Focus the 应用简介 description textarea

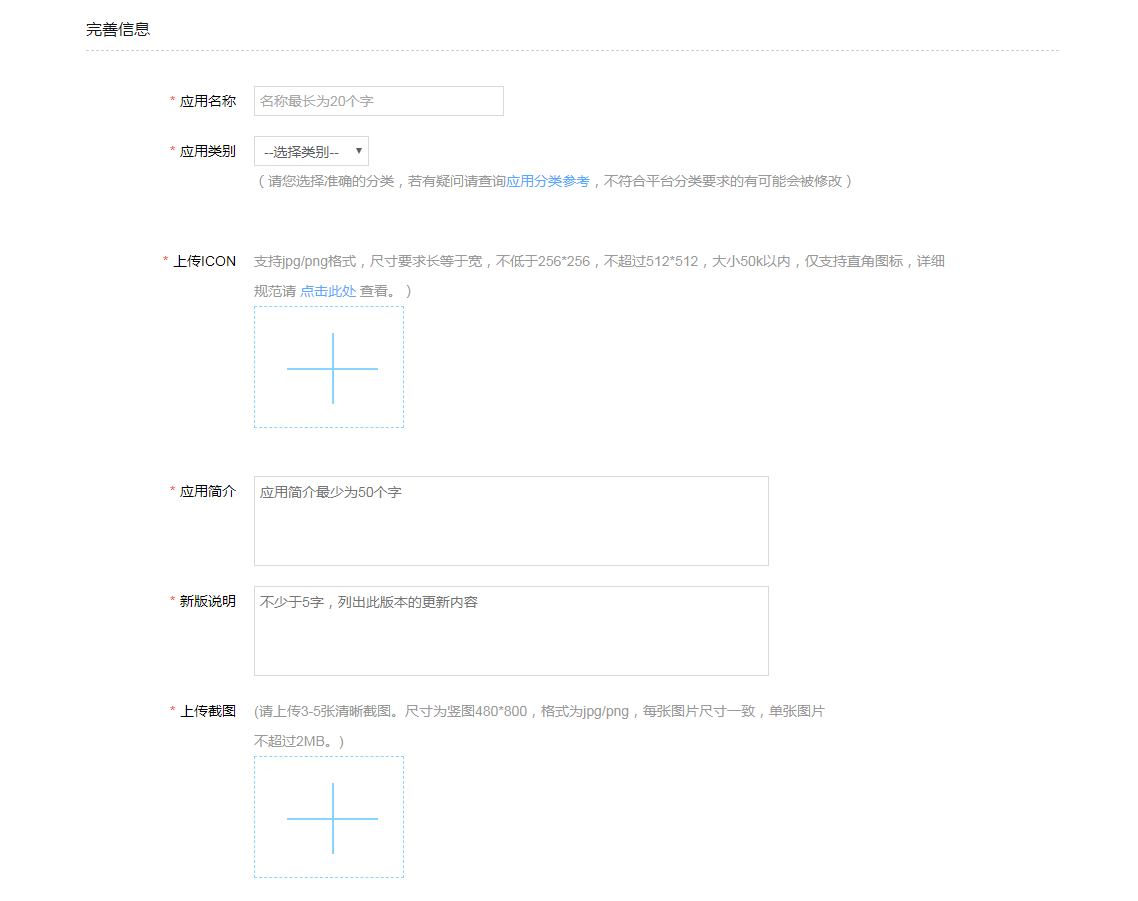511,520
